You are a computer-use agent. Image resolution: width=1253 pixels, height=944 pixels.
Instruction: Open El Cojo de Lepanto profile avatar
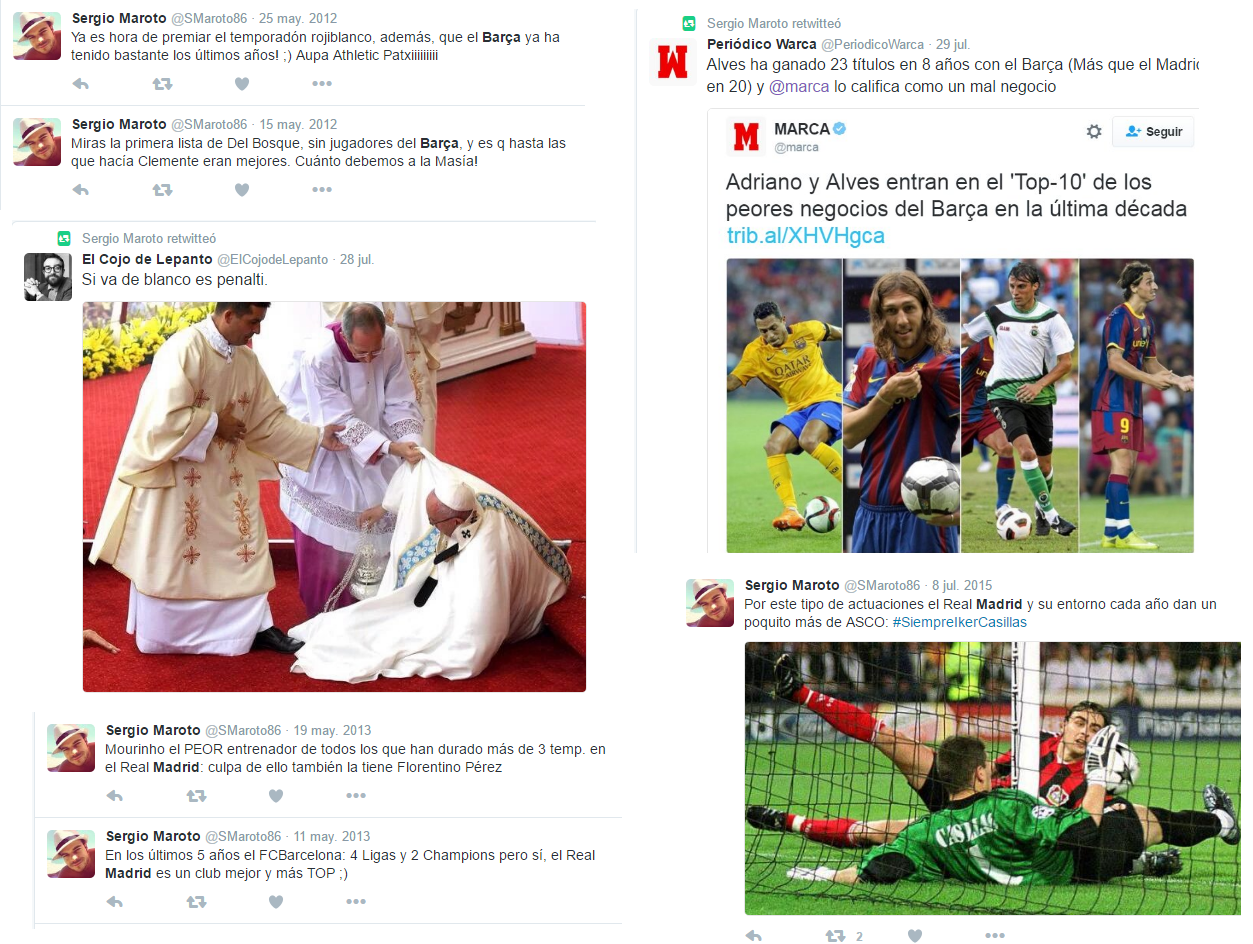tap(48, 276)
